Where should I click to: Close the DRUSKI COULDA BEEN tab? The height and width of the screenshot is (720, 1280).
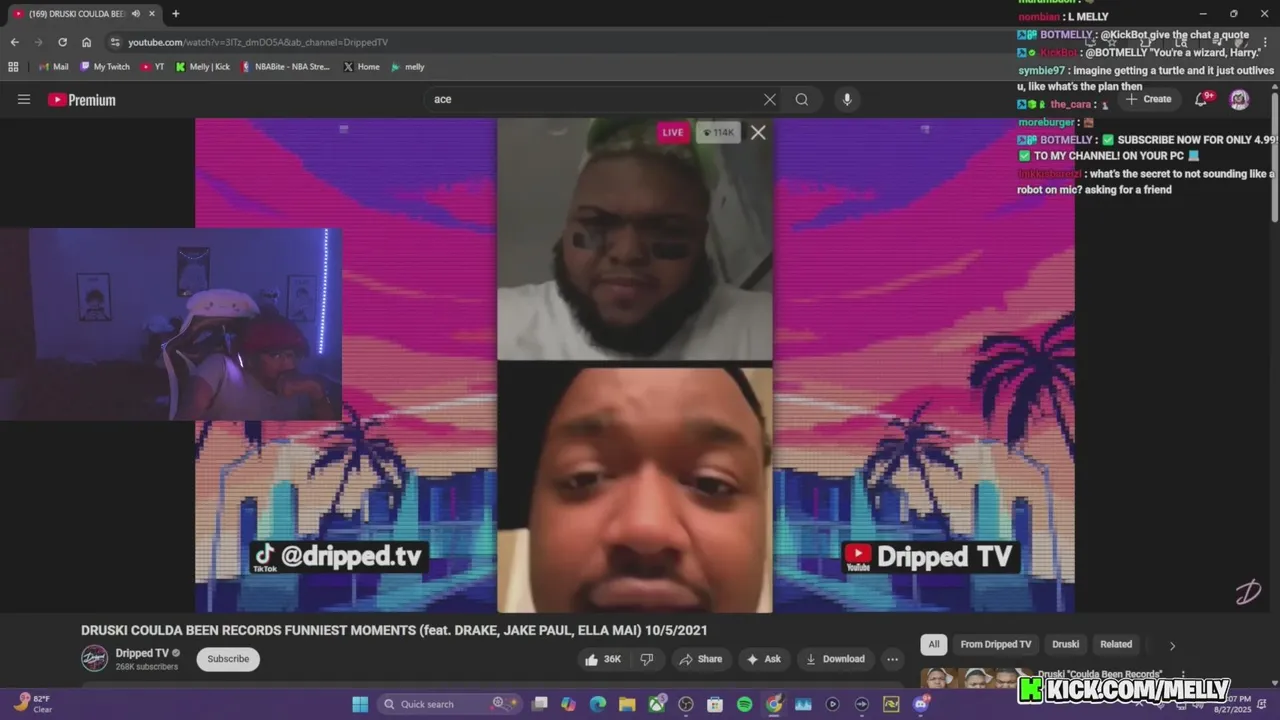(x=151, y=14)
